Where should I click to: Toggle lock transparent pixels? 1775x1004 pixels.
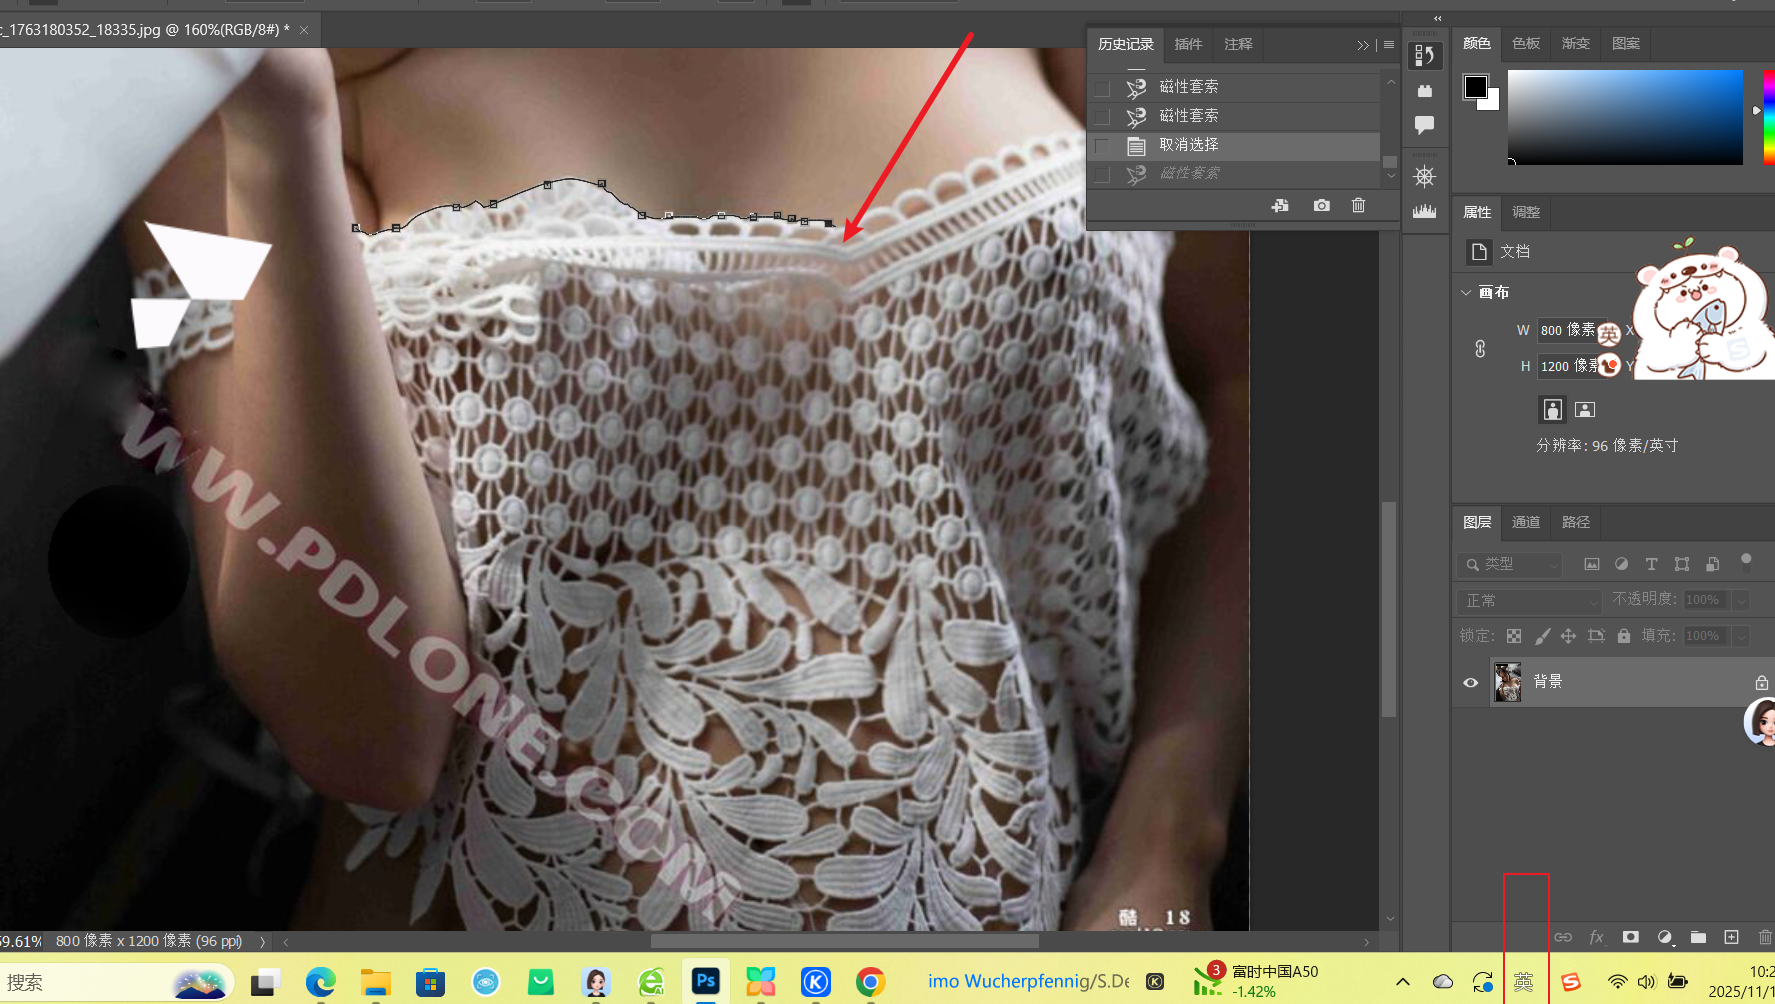tap(1514, 636)
